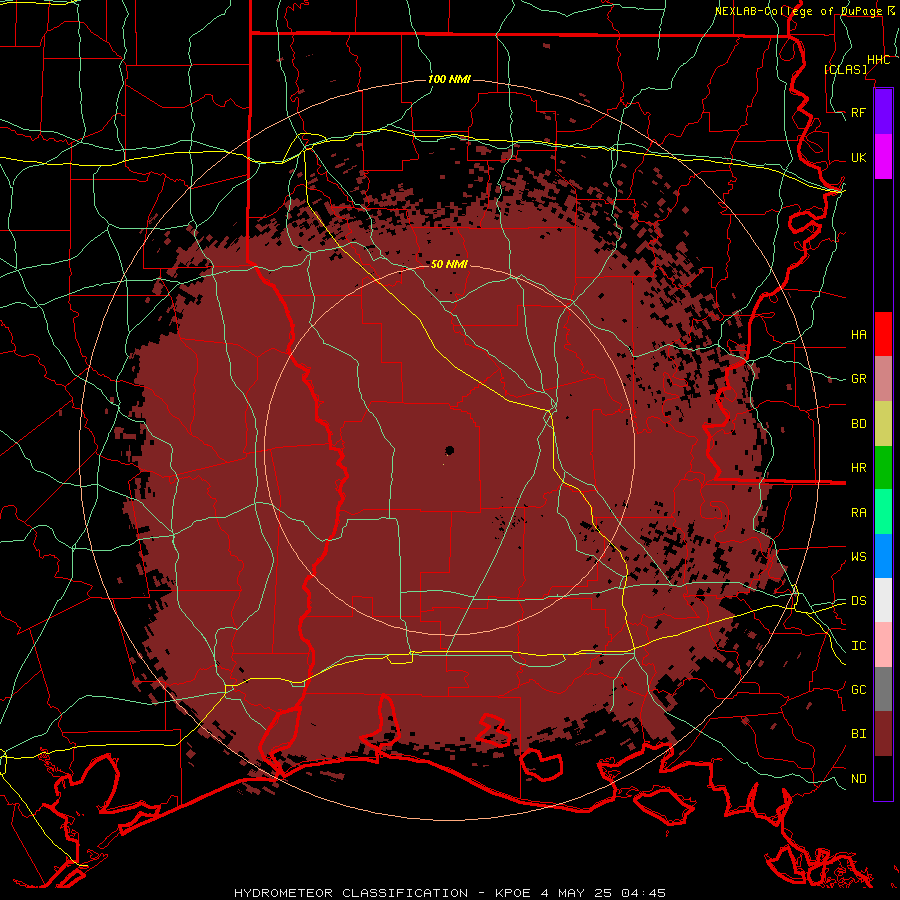
Task: Click the 100 NMI range ring label
Action: (449, 79)
